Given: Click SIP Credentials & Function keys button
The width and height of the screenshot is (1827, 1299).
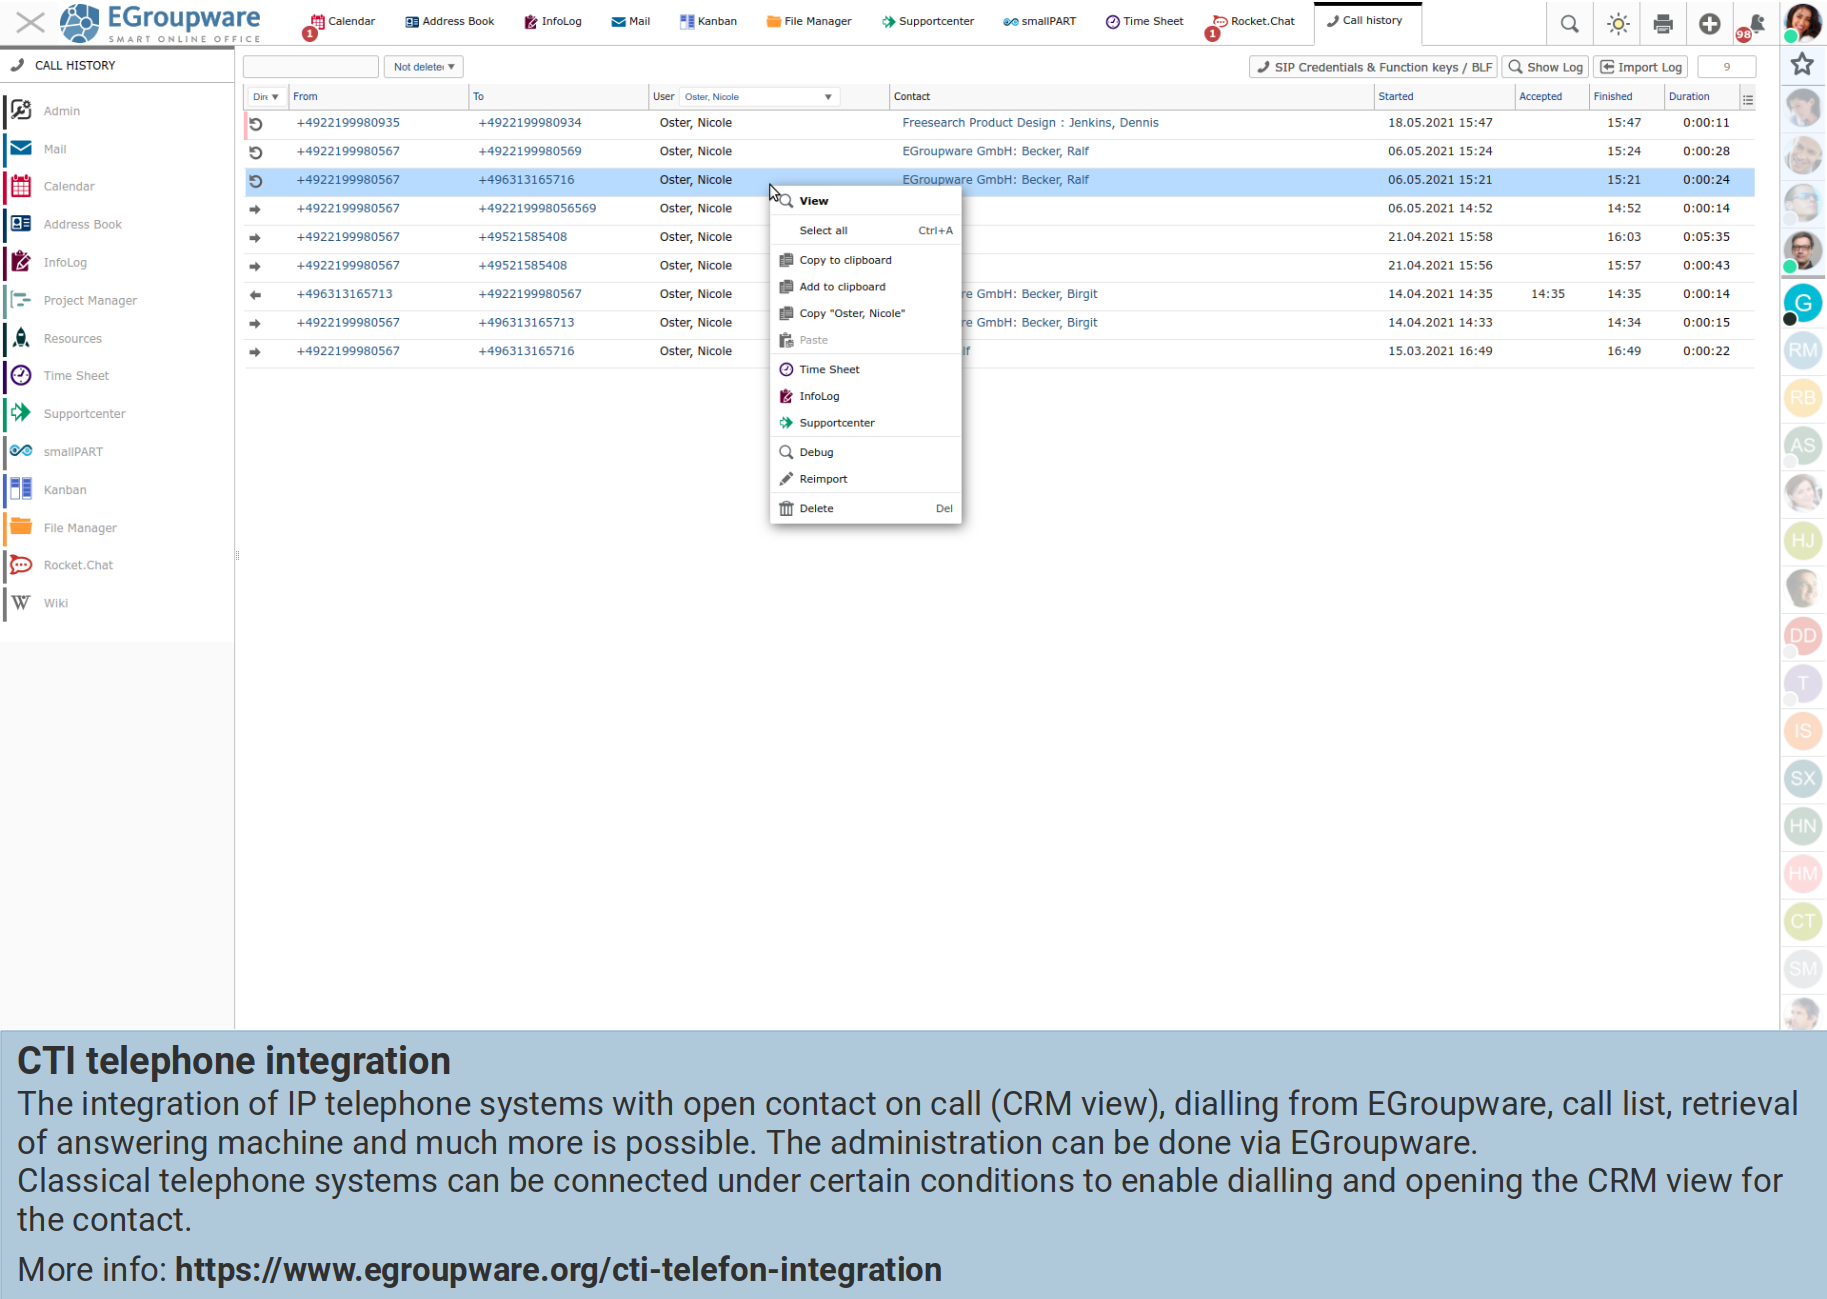Looking at the screenshot, I should [x=1373, y=67].
